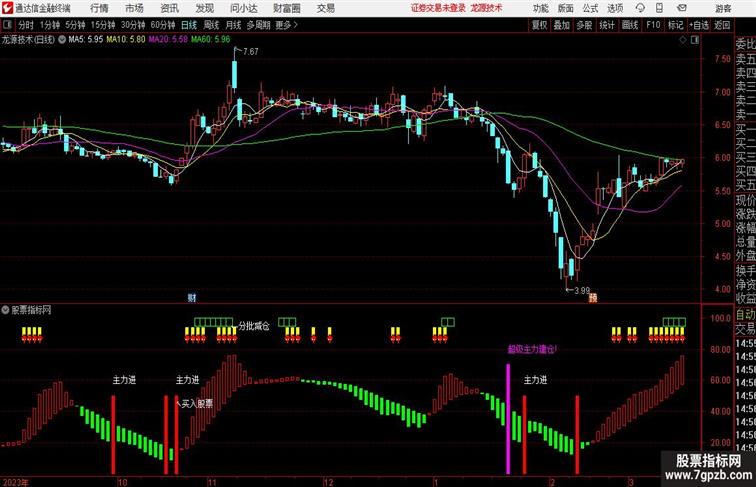756x487 pixels.
Task: Open the 行情 menu
Action: 99,8
